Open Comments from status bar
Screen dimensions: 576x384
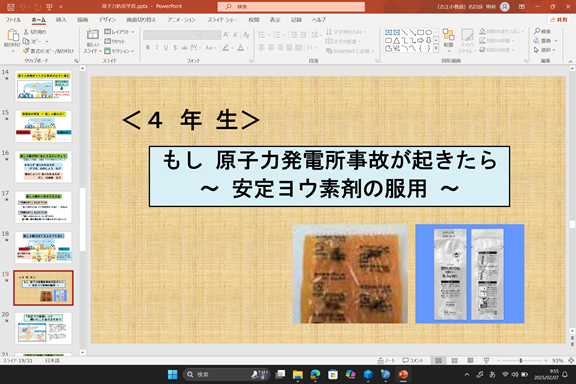click(413, 360)
